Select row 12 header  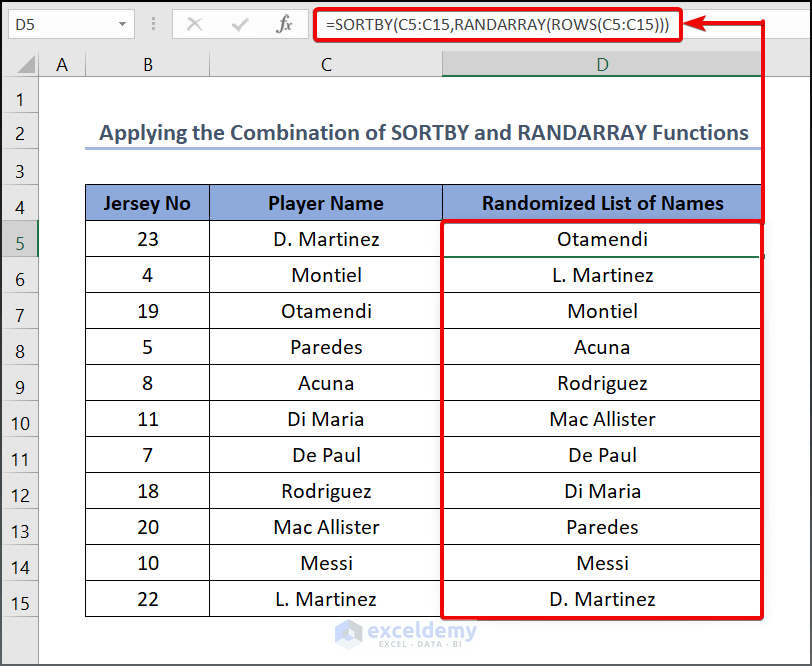(x=20, y=491)
